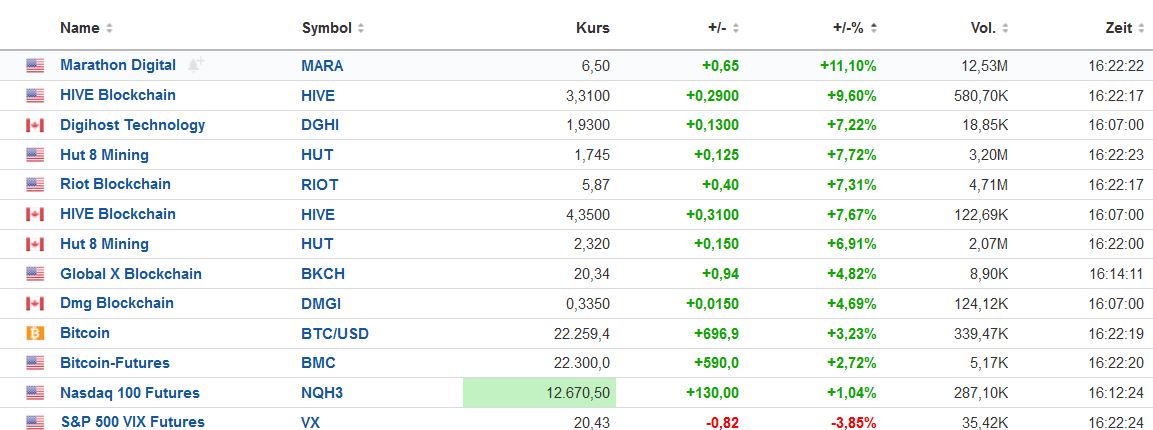The image size is (1153, 430).
Task: Open the Bitcoin-Futures link
Action: tap(115, 363)
